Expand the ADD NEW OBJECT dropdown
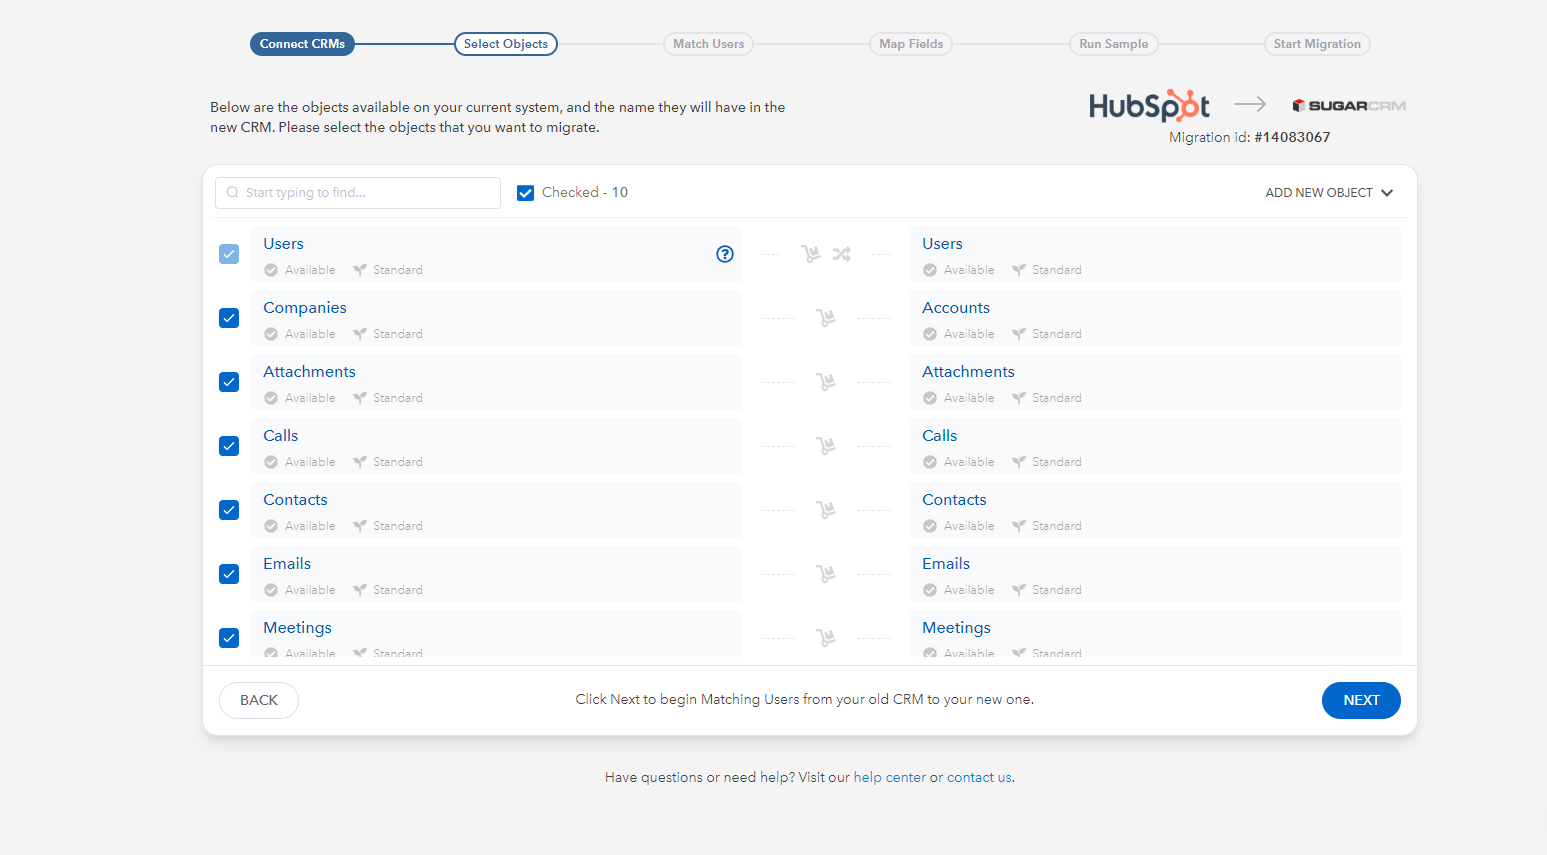 click(1329, 192)
